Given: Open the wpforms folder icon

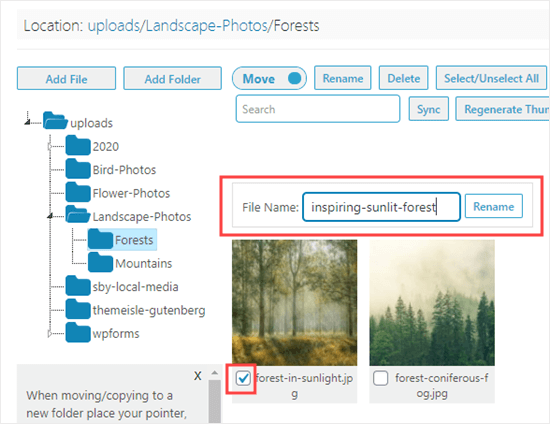Looking at the screenshot, I should (78, 333).
